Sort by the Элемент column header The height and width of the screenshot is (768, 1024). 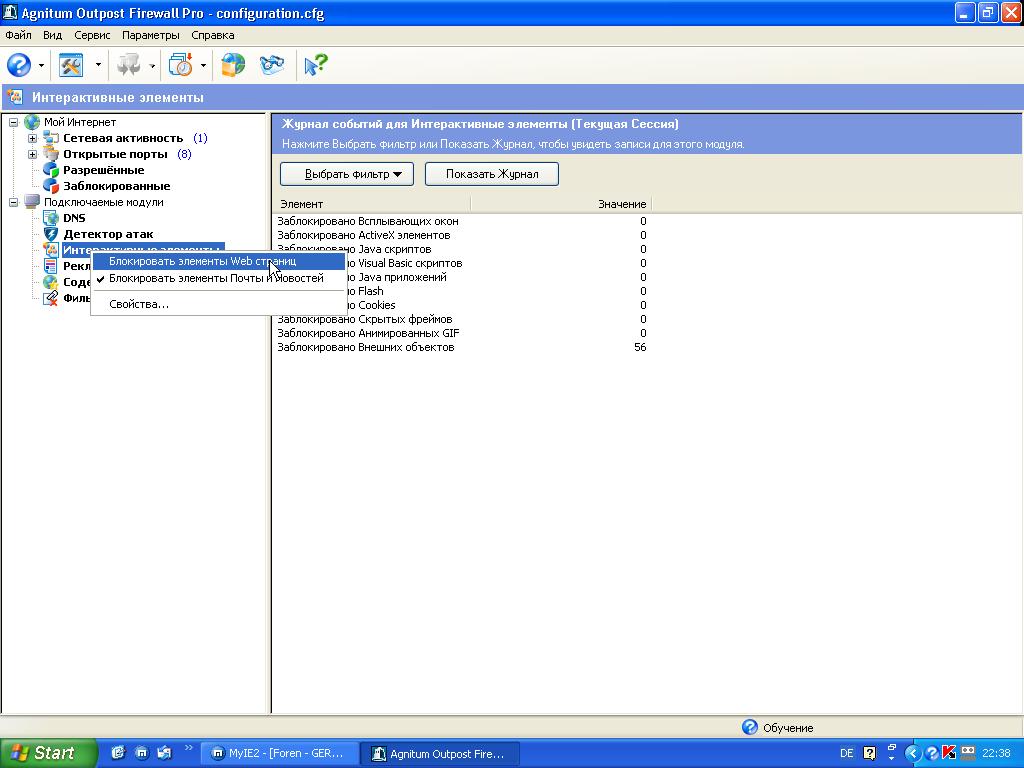tap(372, 204)
